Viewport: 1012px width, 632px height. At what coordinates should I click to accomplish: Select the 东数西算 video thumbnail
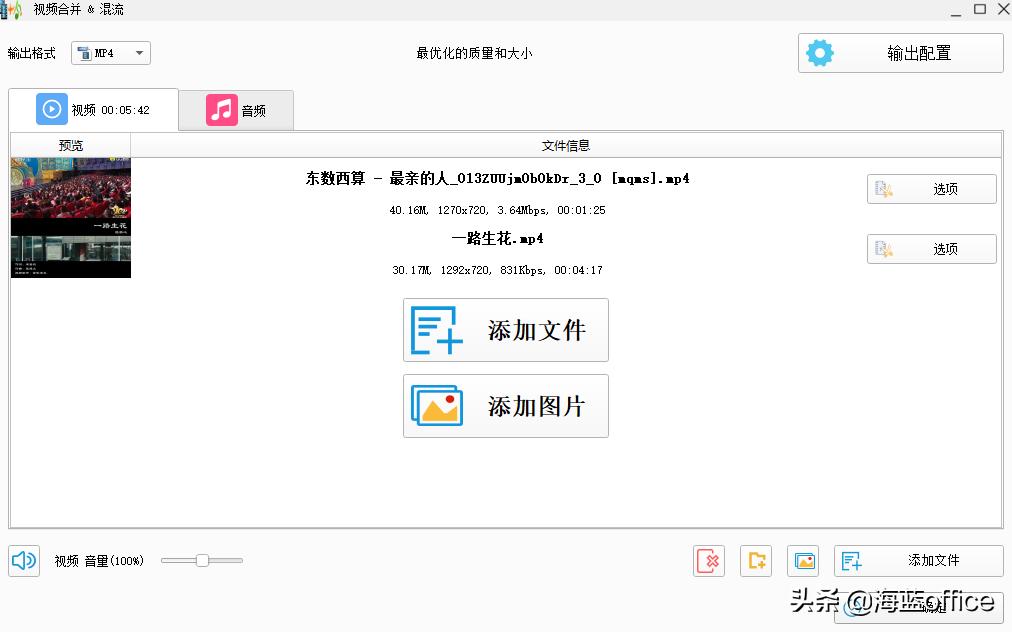tap(70, 195)
